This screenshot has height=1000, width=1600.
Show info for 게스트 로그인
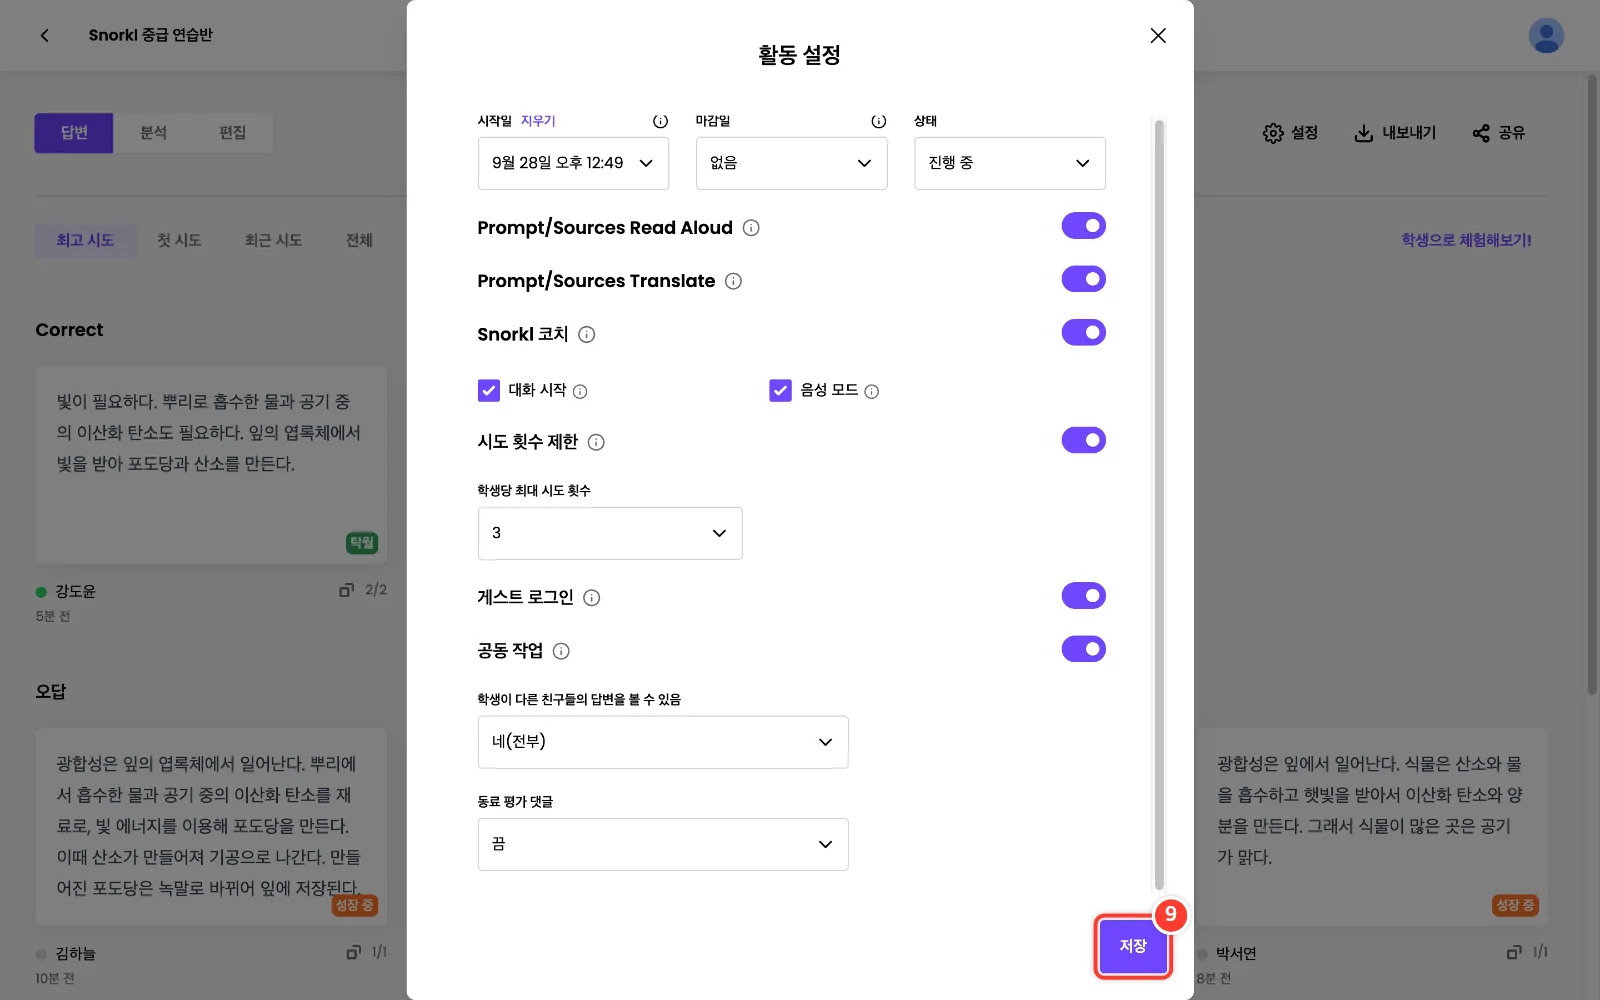coord(592,598)
